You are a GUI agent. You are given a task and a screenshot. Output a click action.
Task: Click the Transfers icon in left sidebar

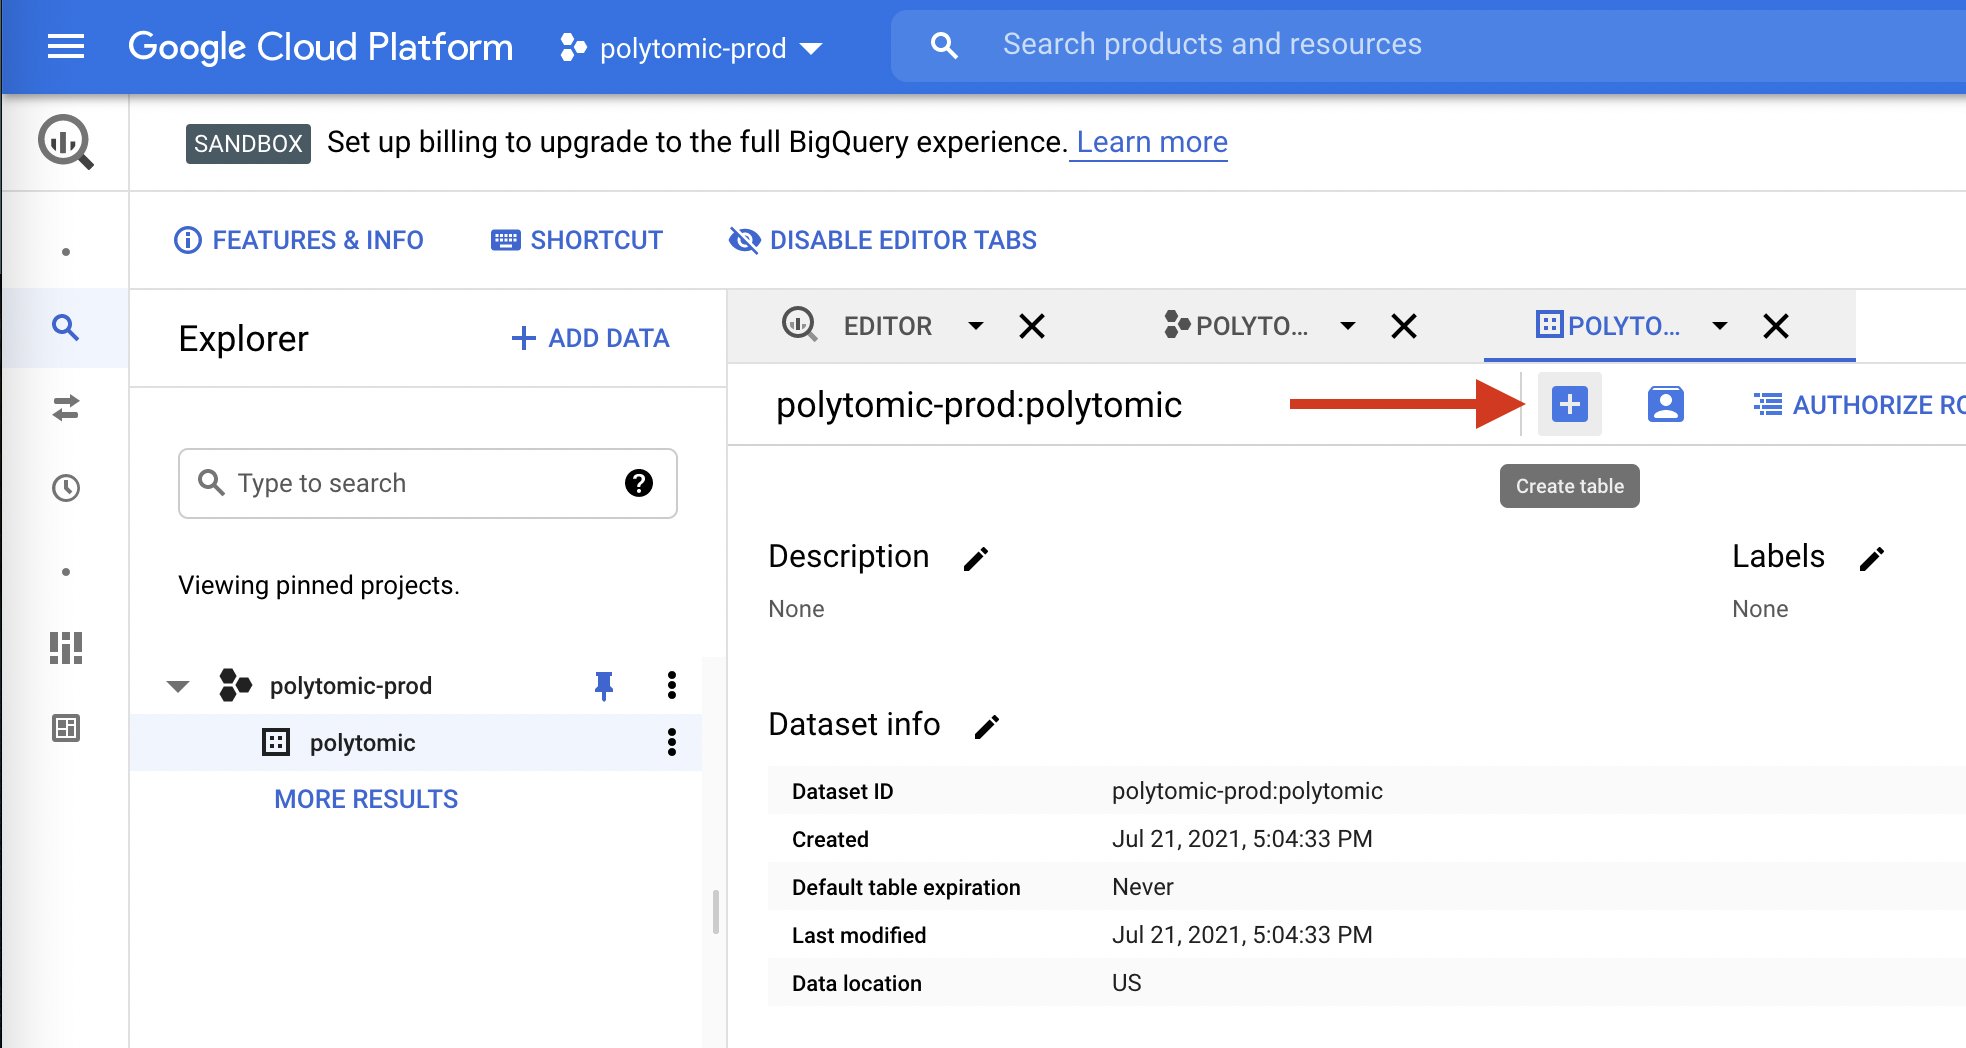point(66,408)
